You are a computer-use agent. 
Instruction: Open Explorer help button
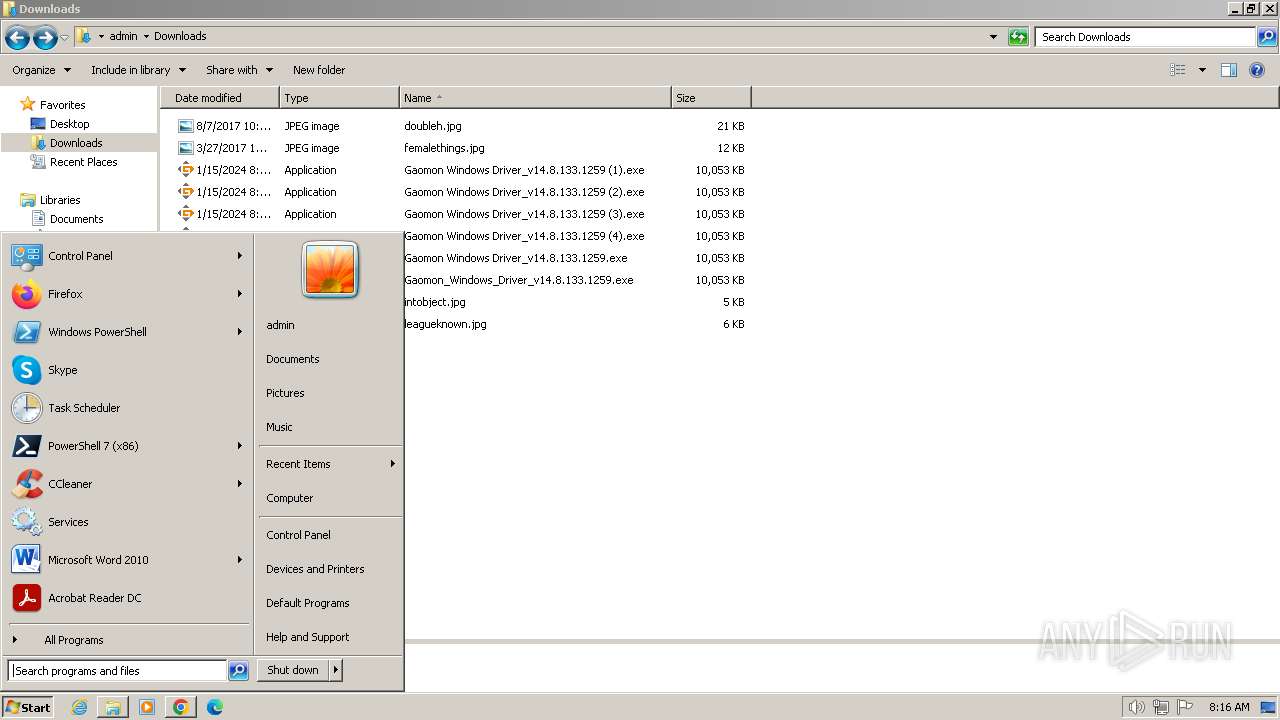pyautogui.click(x=1257, y=70)
